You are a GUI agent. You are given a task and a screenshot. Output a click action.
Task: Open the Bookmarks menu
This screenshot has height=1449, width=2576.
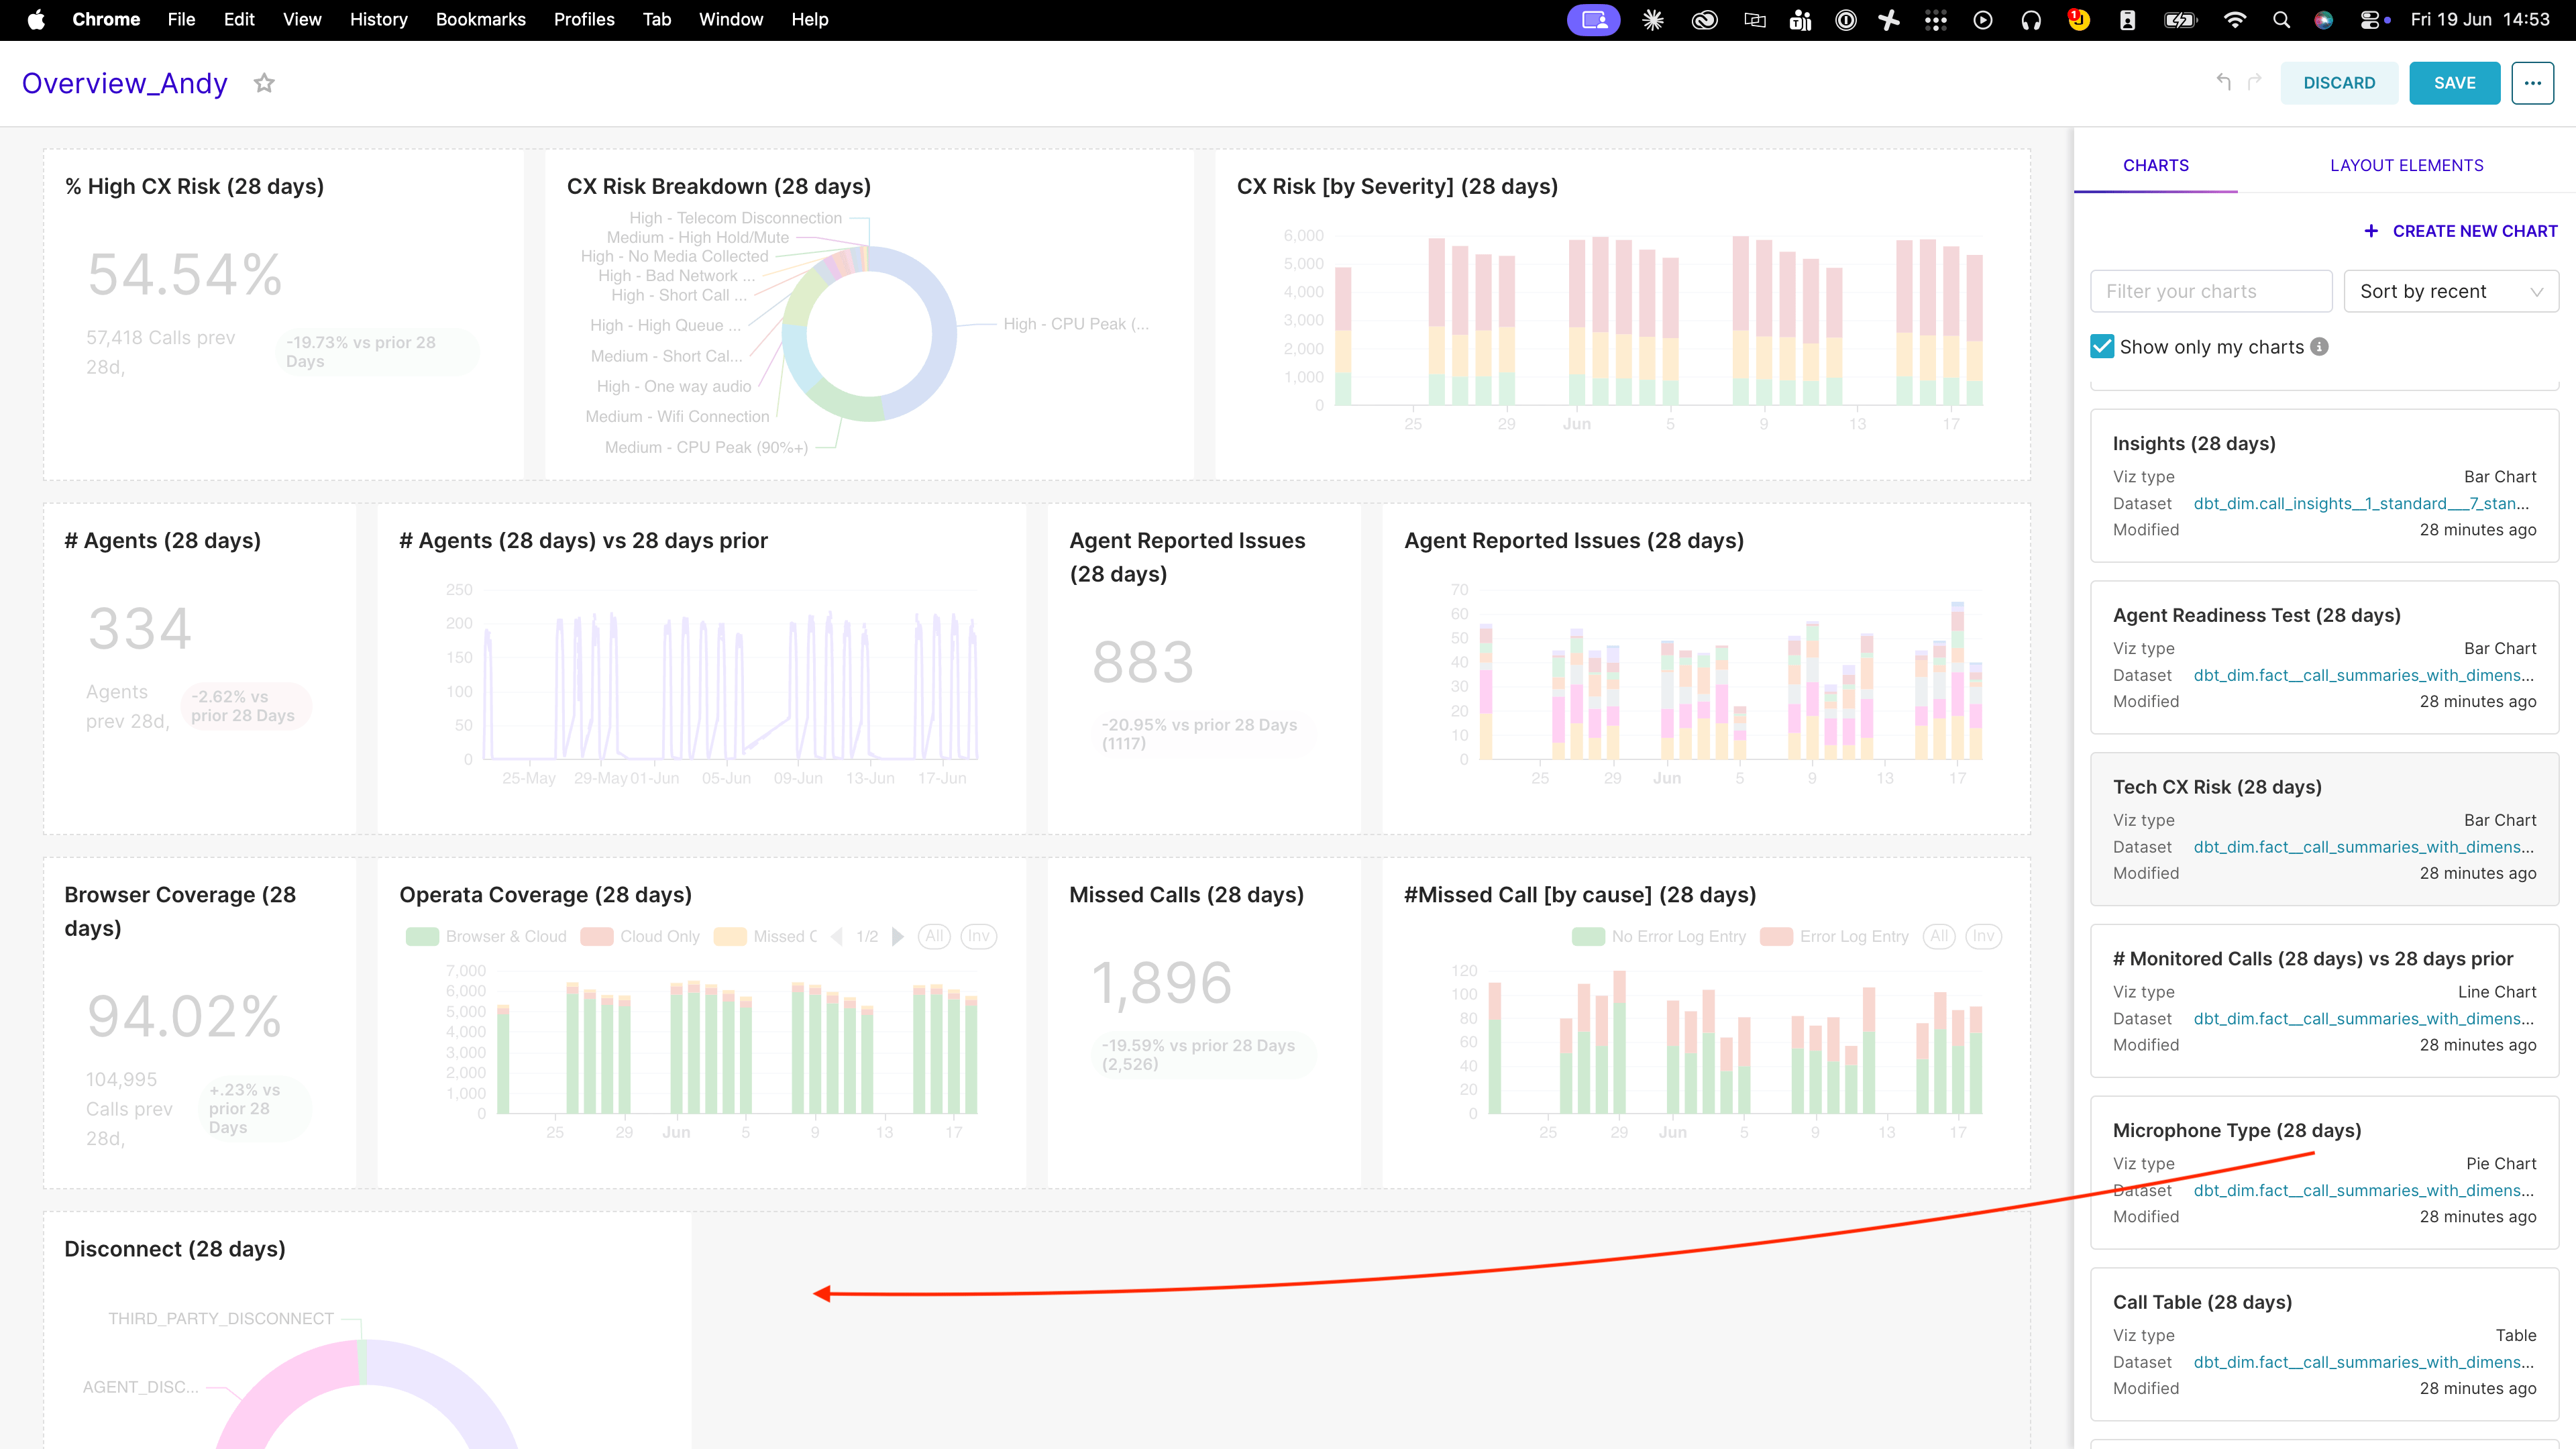(480, 19)
